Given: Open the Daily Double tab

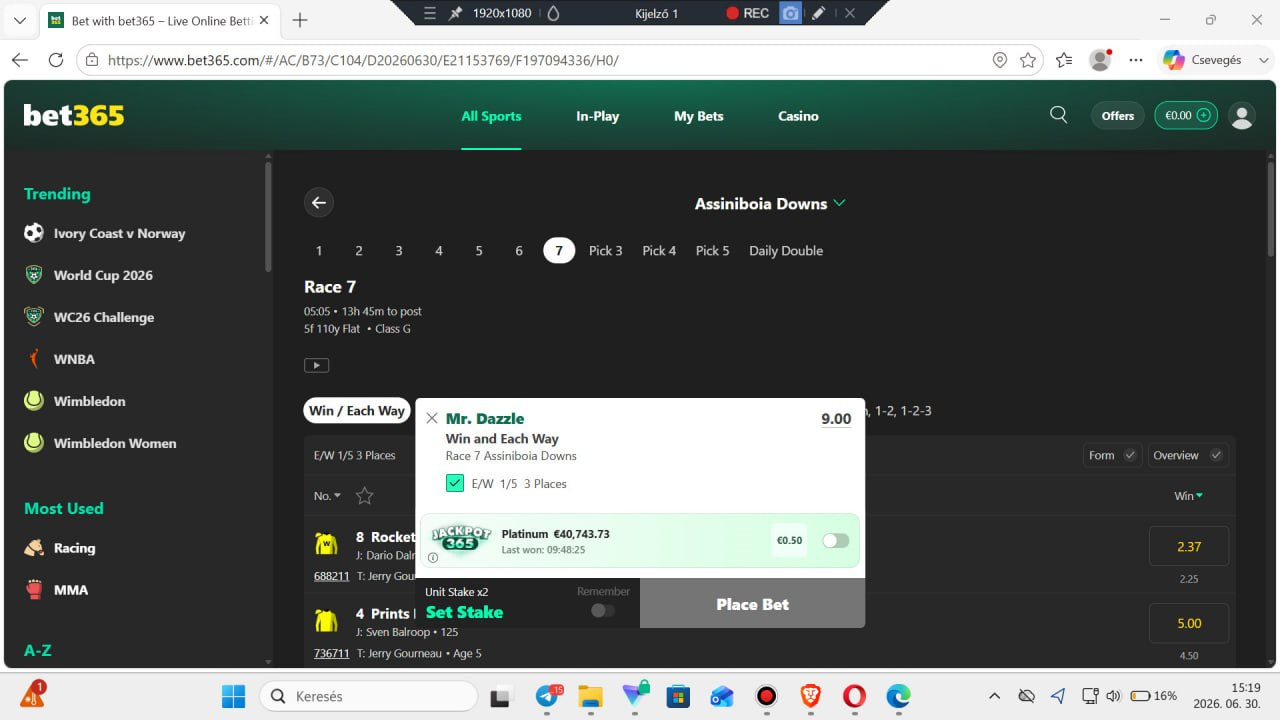Looking at the screenshot, I should [x=786, y=251].
